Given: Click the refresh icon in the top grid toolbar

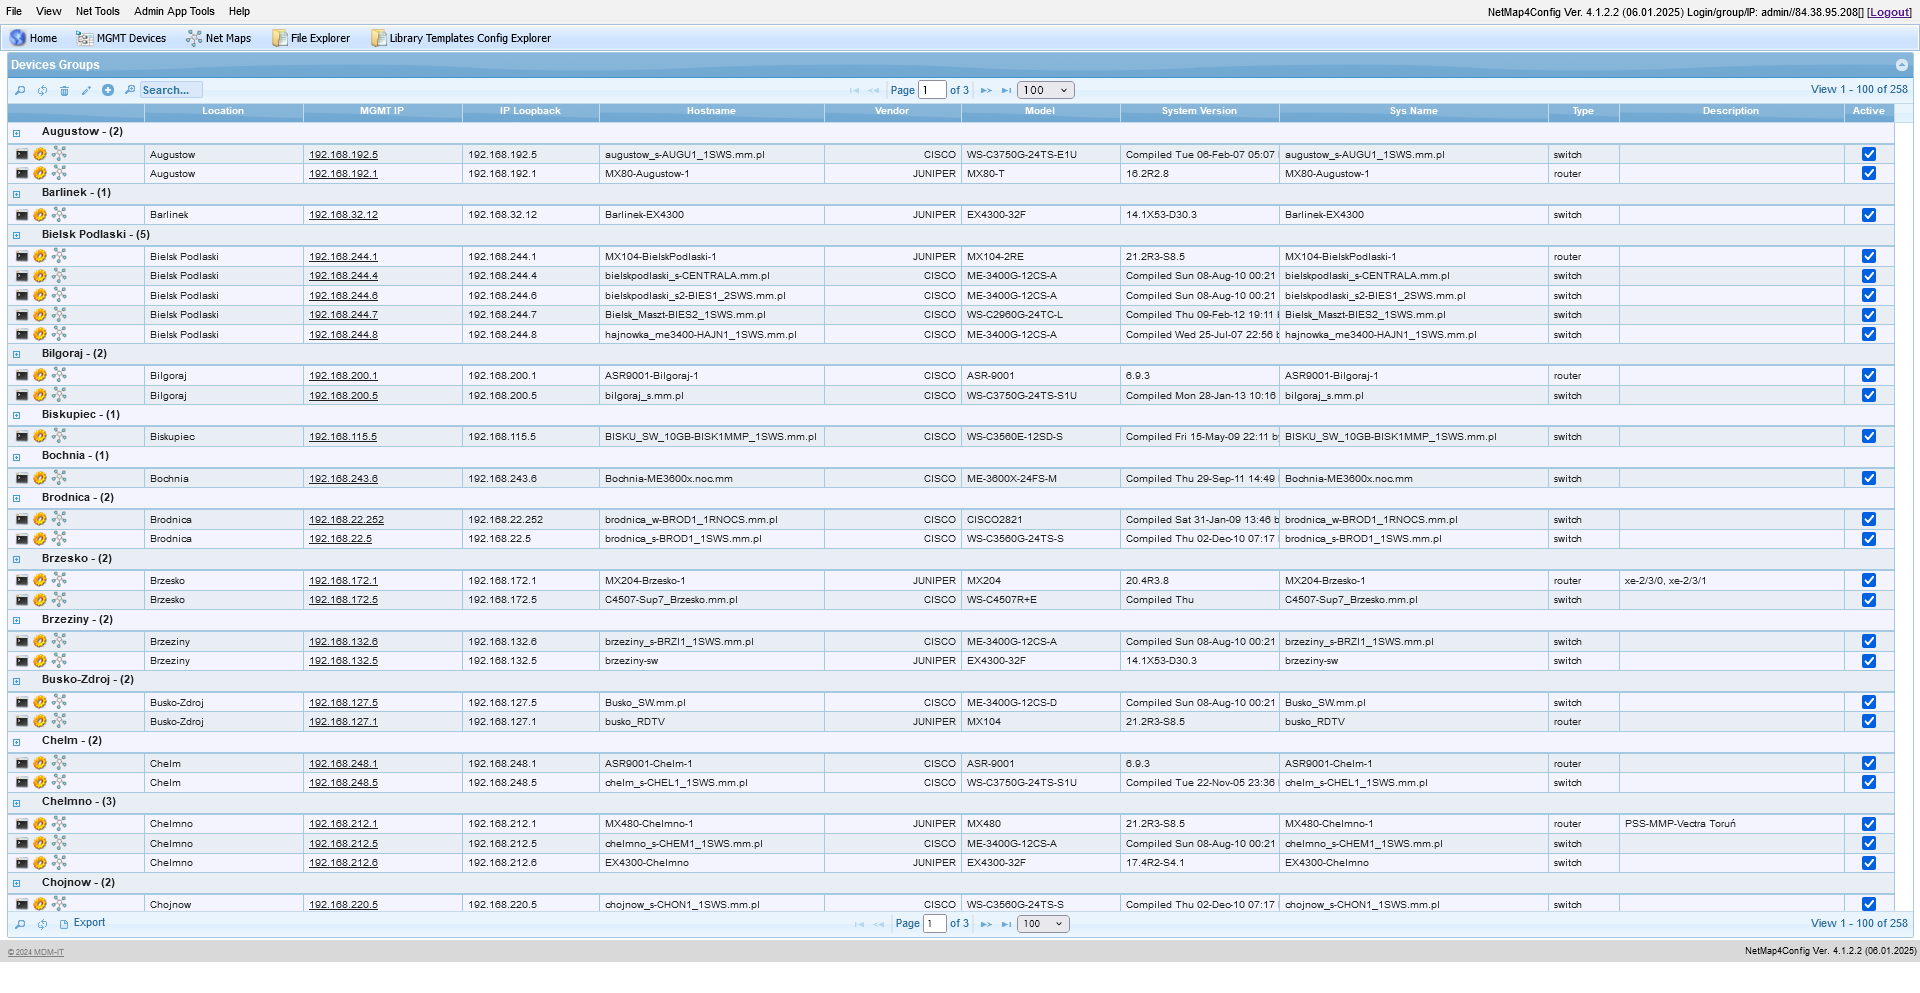Looking at the screenshot, I should (x=42, y=90).
